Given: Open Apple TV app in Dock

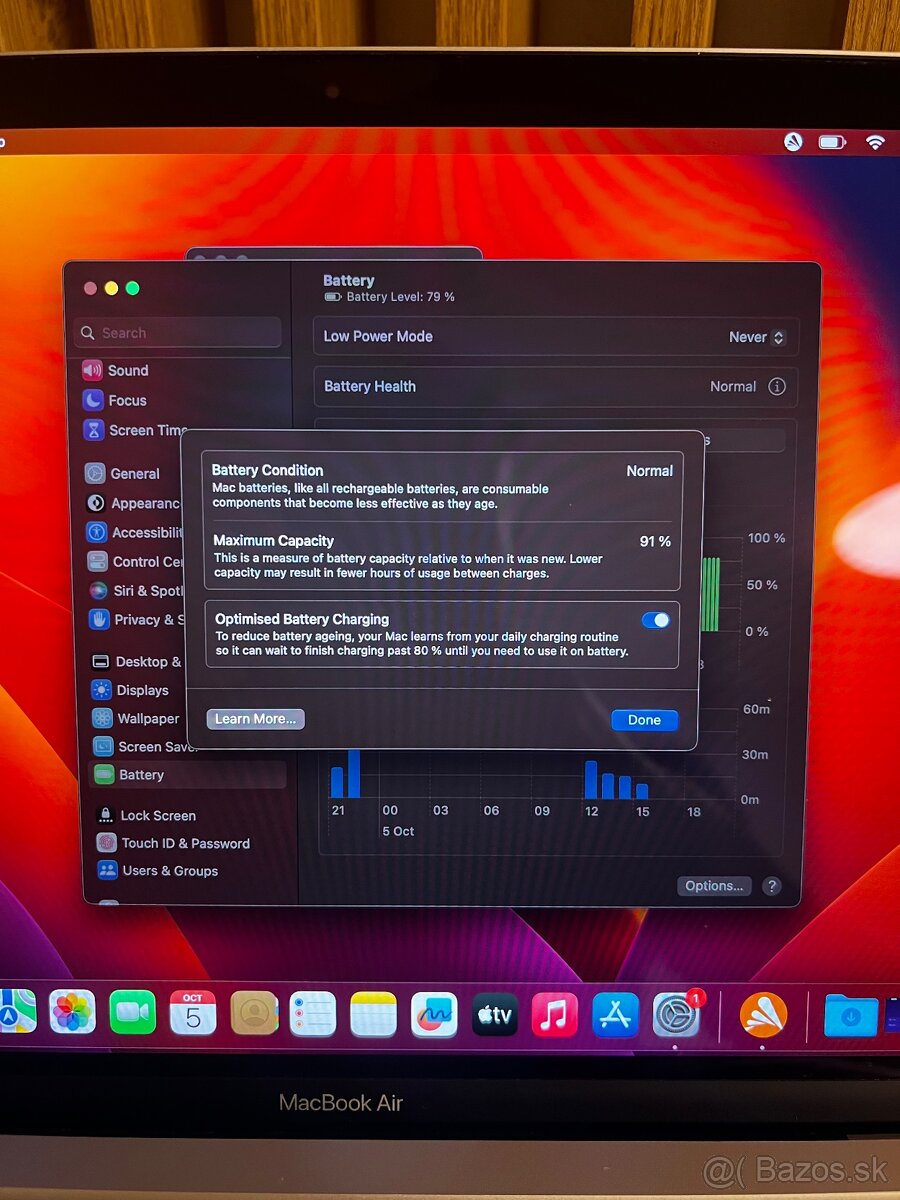Looking at the screenshot, I should pos(495,1015).
